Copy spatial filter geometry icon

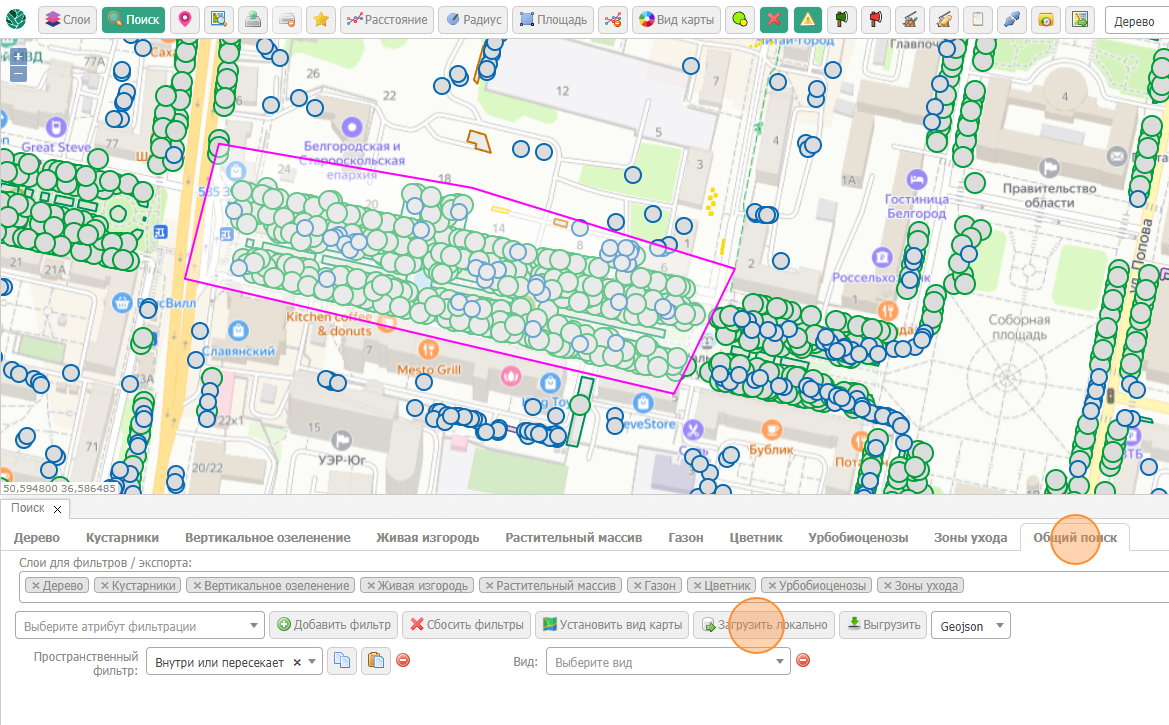(x=341, y=661)
